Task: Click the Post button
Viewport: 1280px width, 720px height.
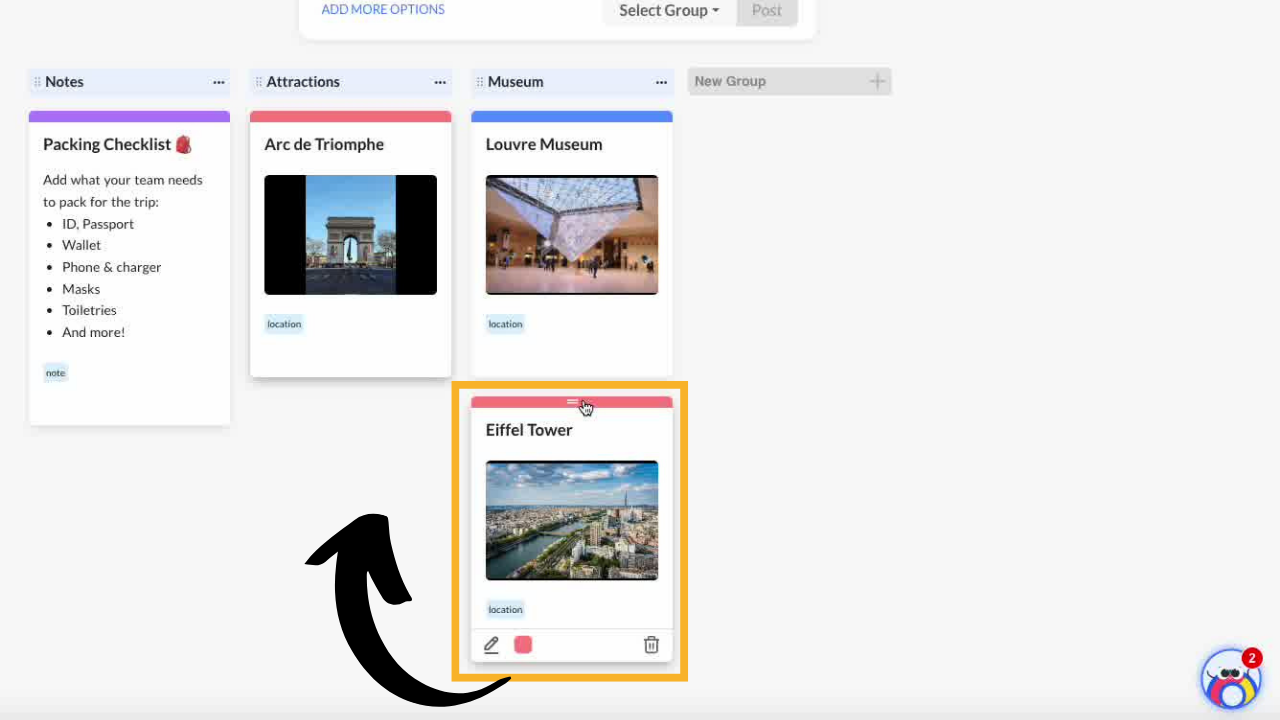Action: pyautogui.click(x=767, y=11)
